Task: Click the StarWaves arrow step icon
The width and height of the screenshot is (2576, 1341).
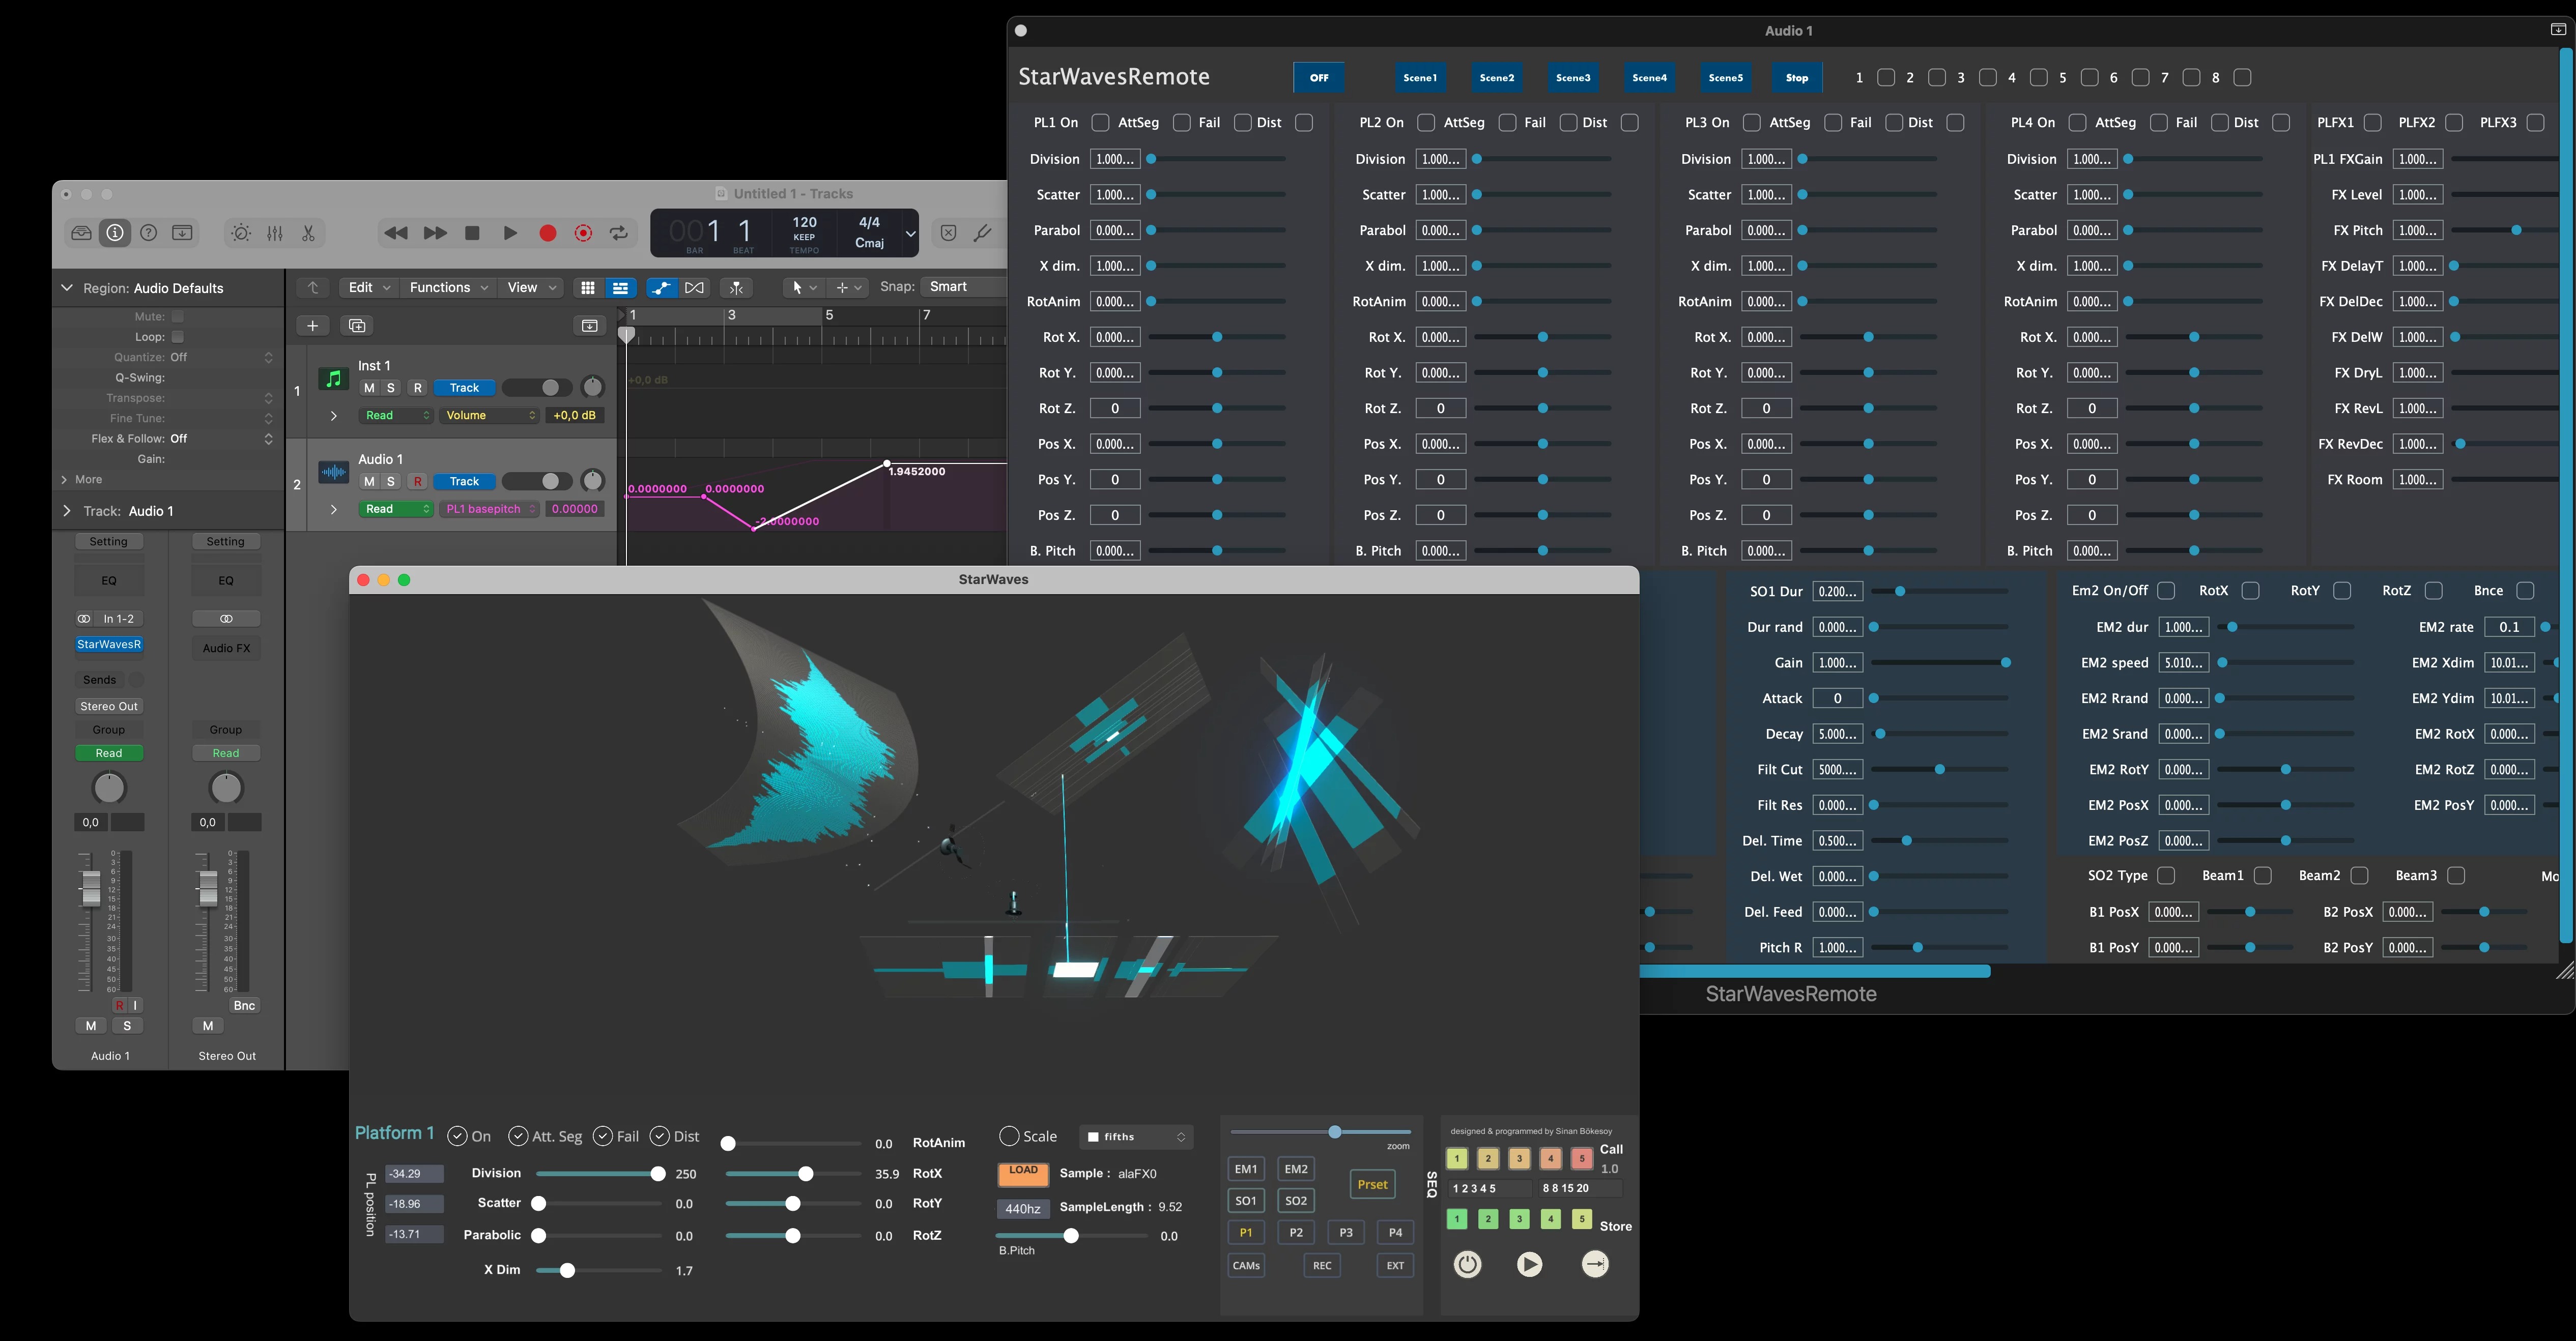Action: point(1595,1264)
